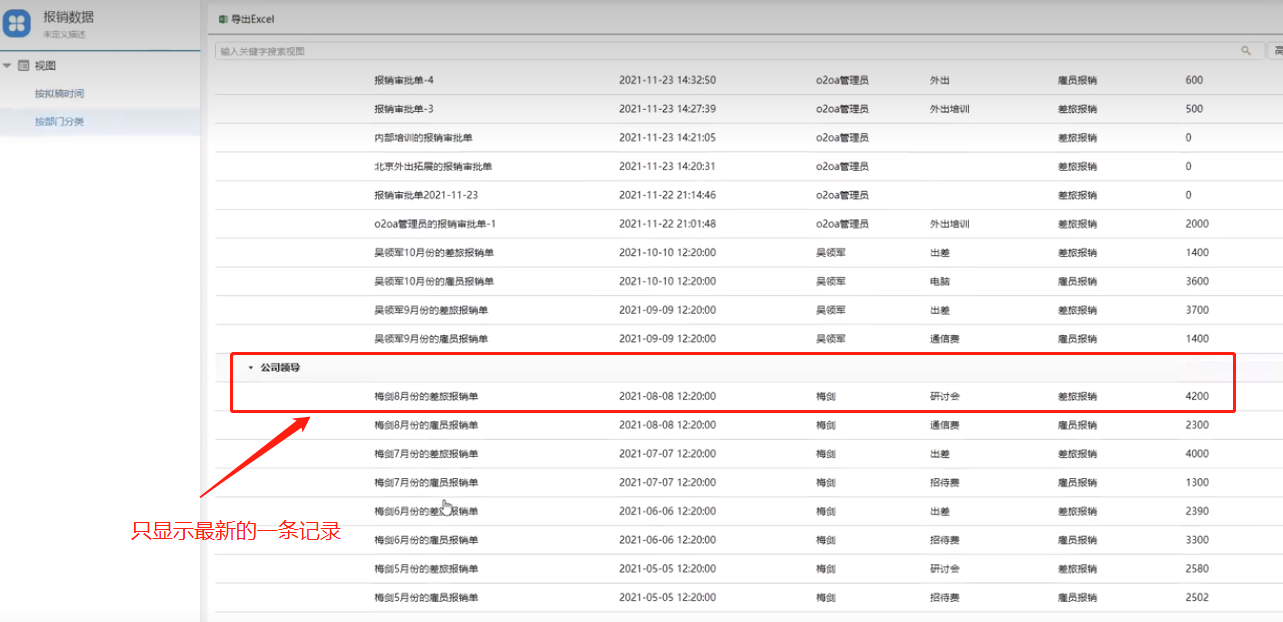Viewport: 1283px width, 622px height.
Task: Click the magnifier search icon
Action: click(1246, 50)
